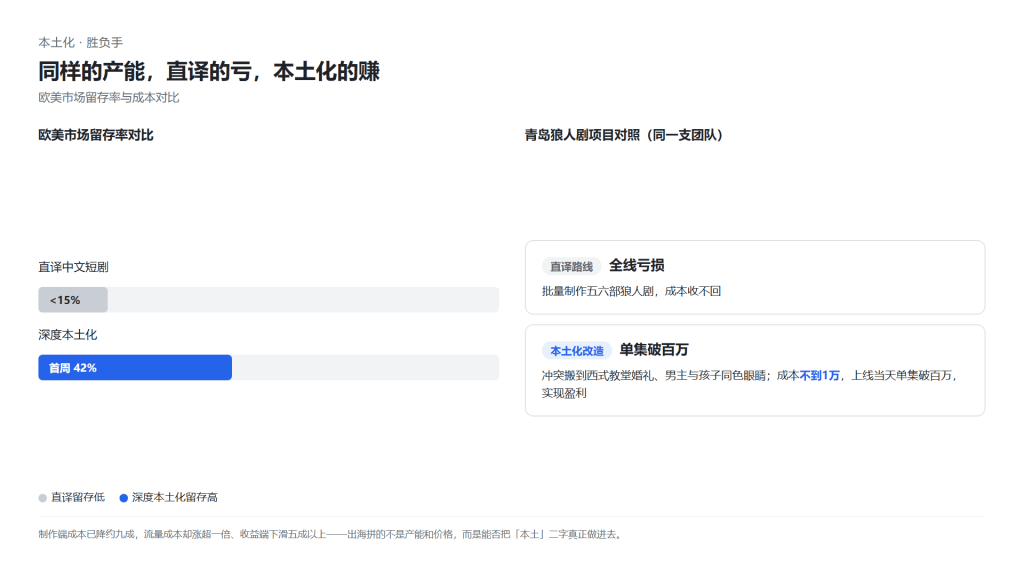Click the '全线亏损' card heading
Screen dimensions: 1024x576
[x=637, y=266]
